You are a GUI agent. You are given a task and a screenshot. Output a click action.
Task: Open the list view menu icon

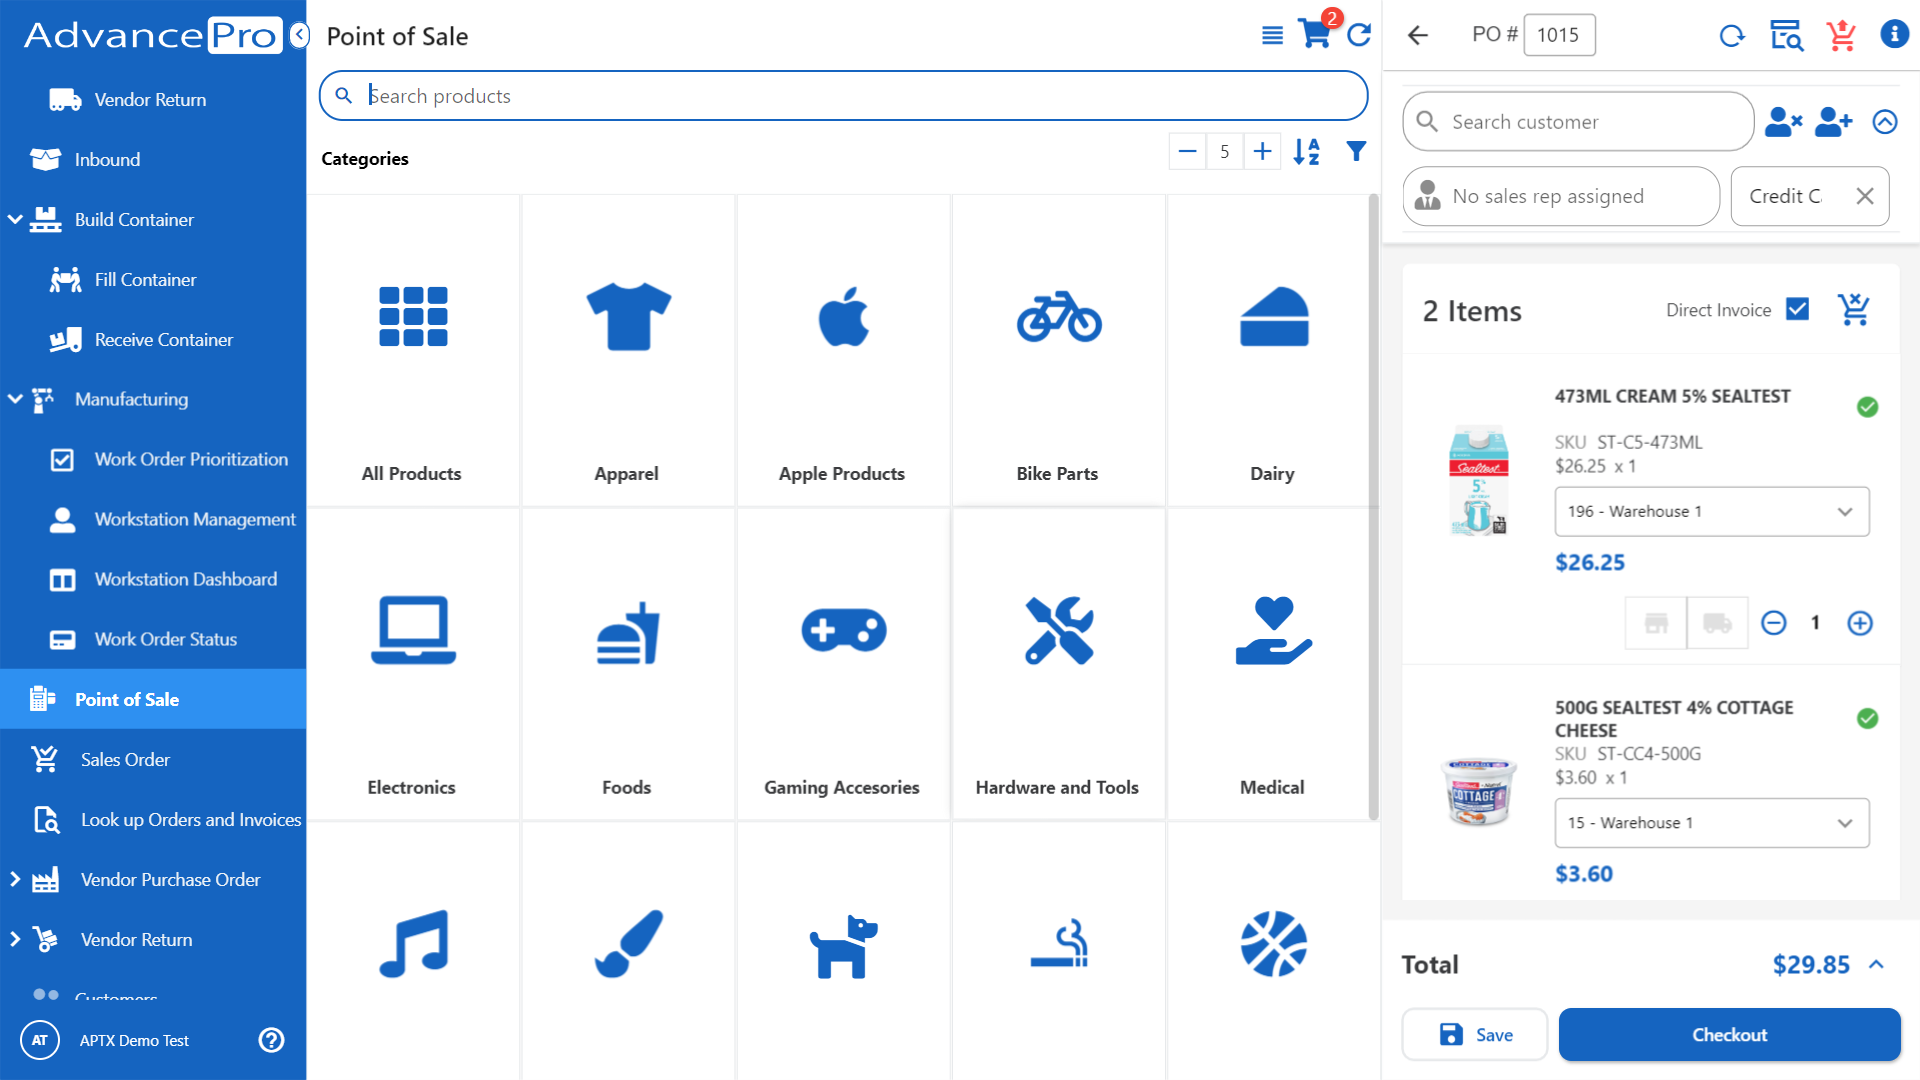coord(1272,36)
